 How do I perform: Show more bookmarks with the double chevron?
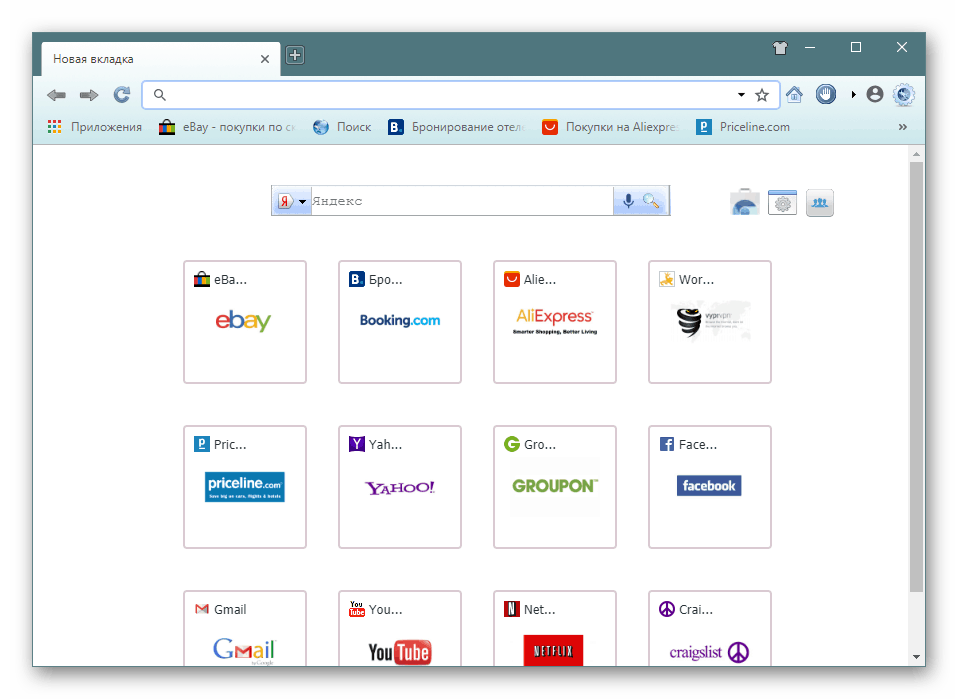point(902,127)
